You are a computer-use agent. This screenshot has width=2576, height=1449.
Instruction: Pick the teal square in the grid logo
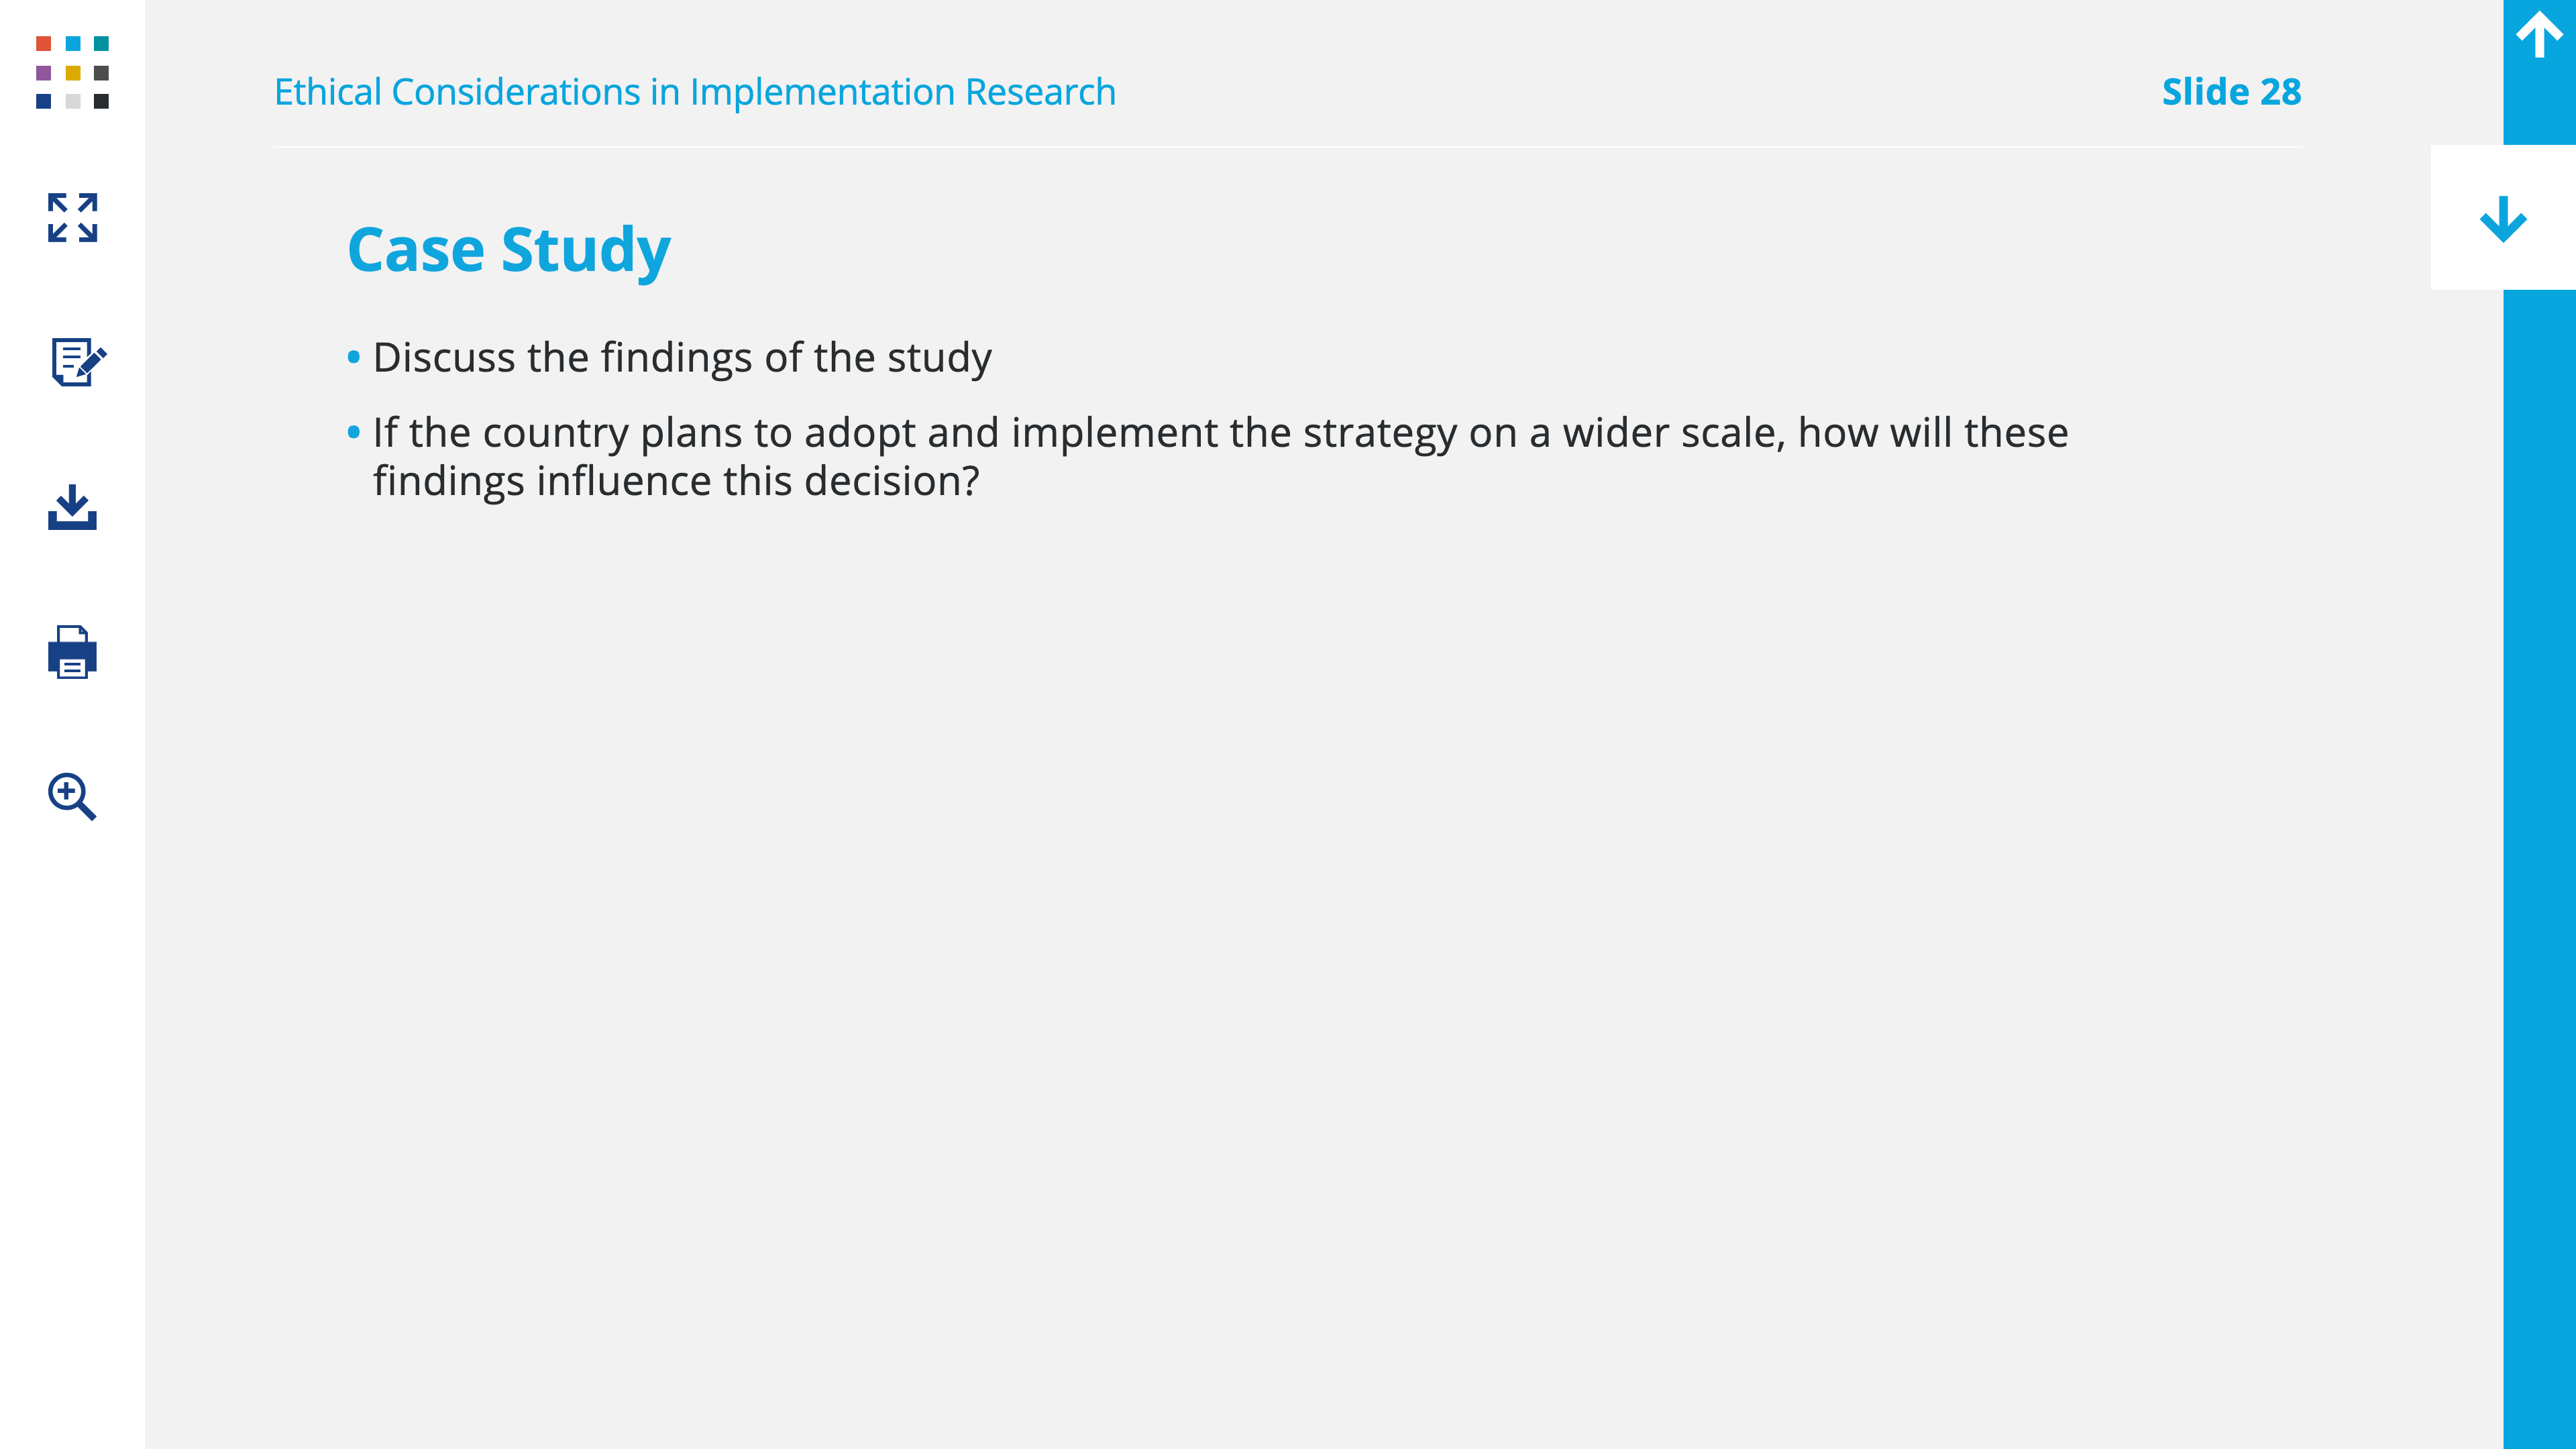(101, 43)
